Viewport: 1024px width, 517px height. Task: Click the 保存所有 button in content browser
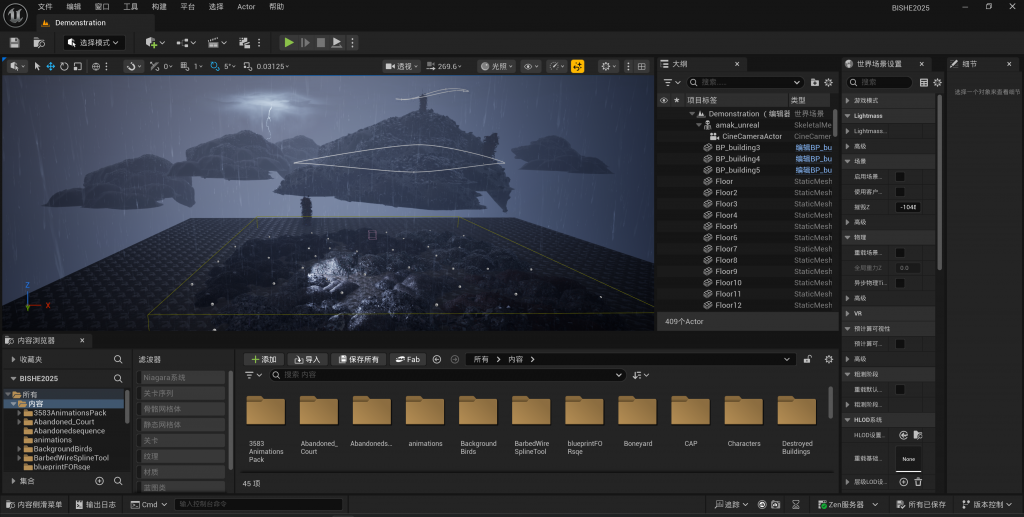pyautogui.click(x=357, y=359)
